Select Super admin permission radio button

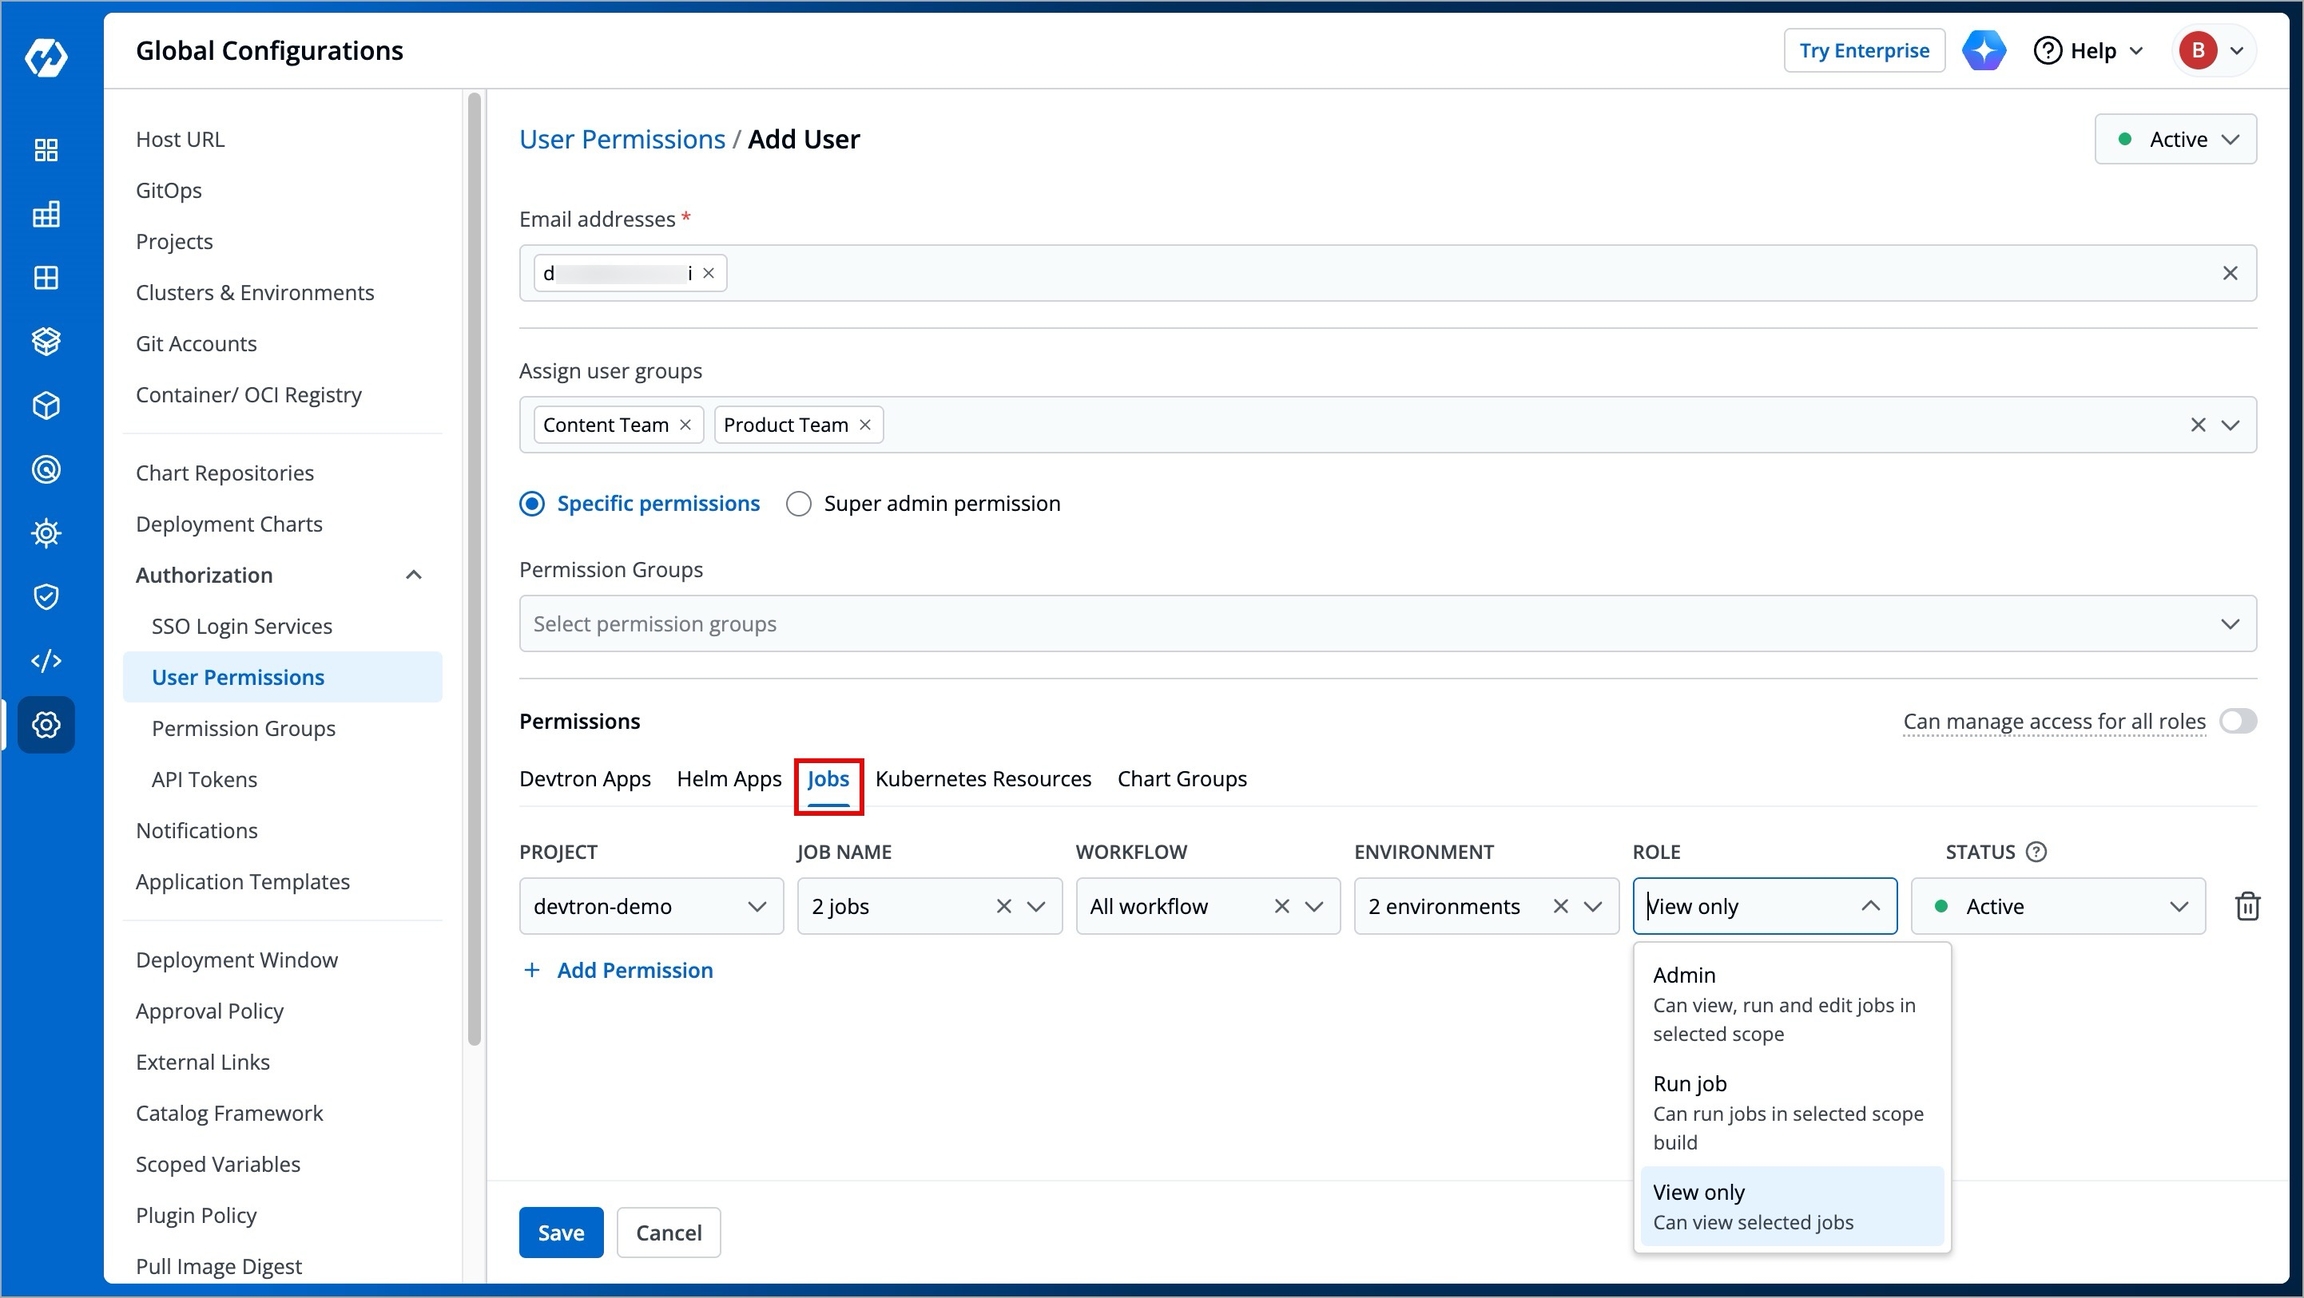tap(798, 504)
